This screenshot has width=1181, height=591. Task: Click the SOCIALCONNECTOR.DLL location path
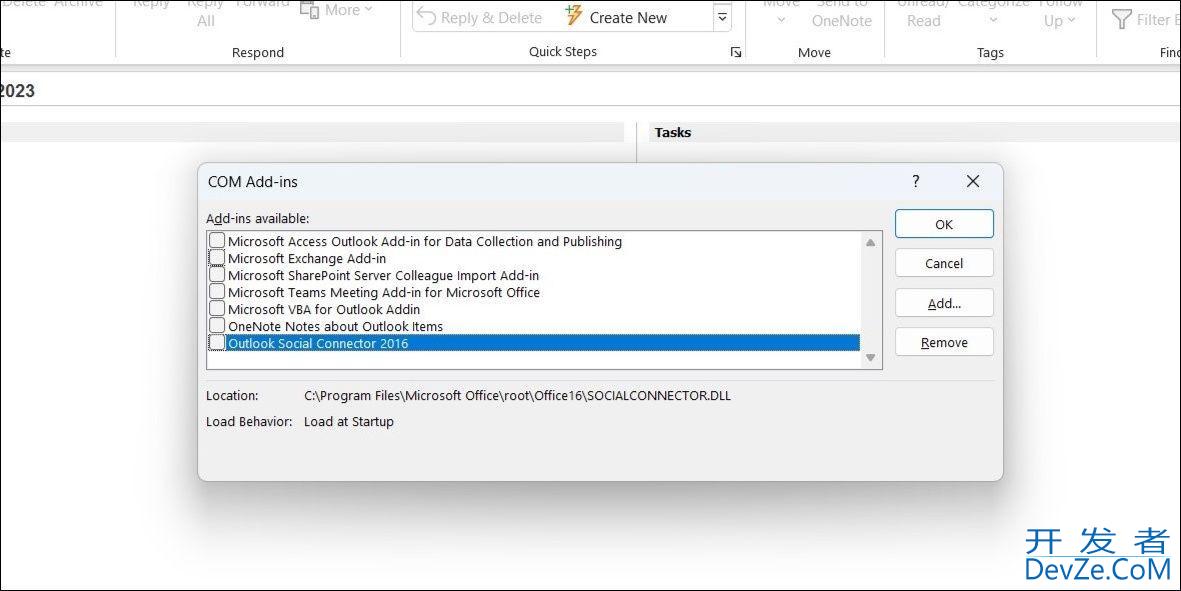(x=517, y=395)
